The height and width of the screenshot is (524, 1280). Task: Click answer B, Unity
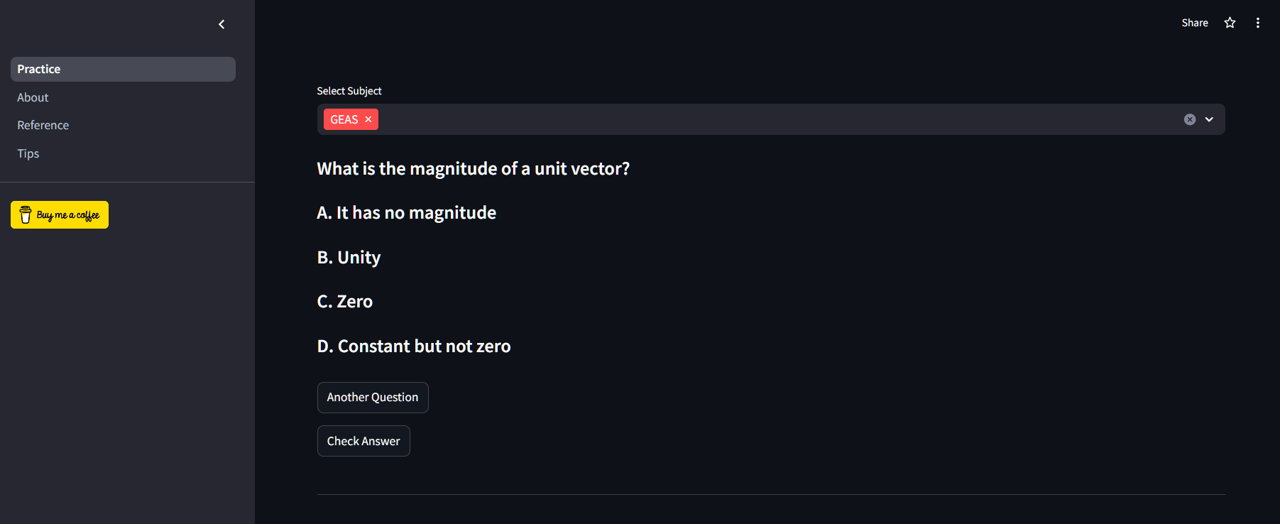pyautogui.click(x=349, y=257)
